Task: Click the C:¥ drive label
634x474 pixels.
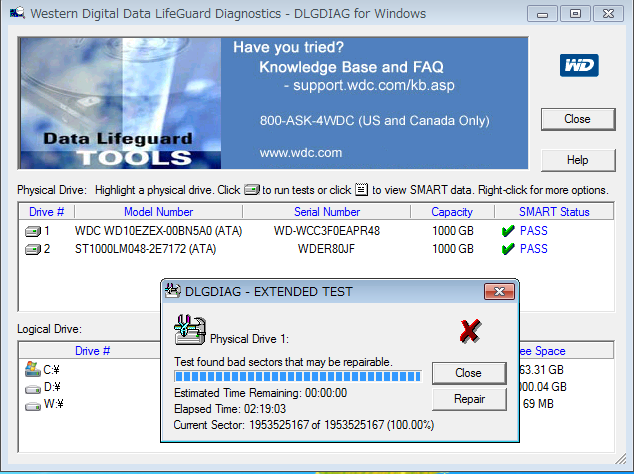Action: (51, 370)
